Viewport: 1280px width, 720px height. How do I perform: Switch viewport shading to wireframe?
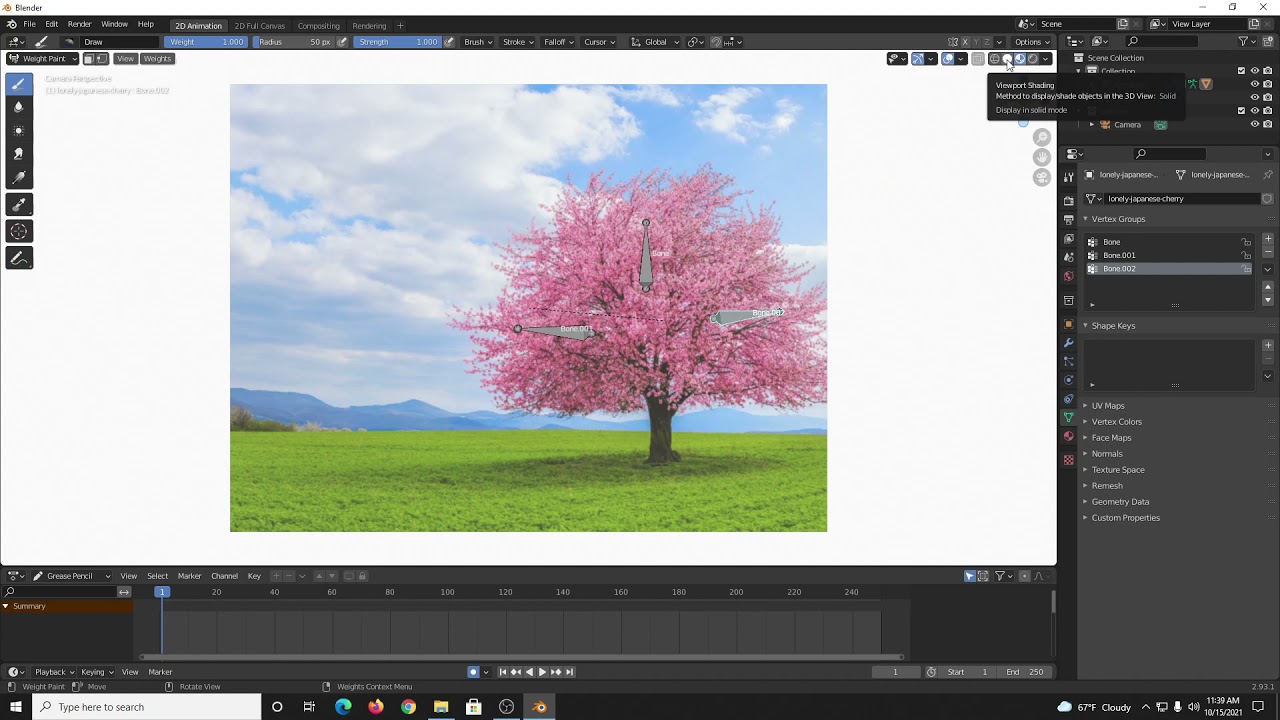click(994, 58)
